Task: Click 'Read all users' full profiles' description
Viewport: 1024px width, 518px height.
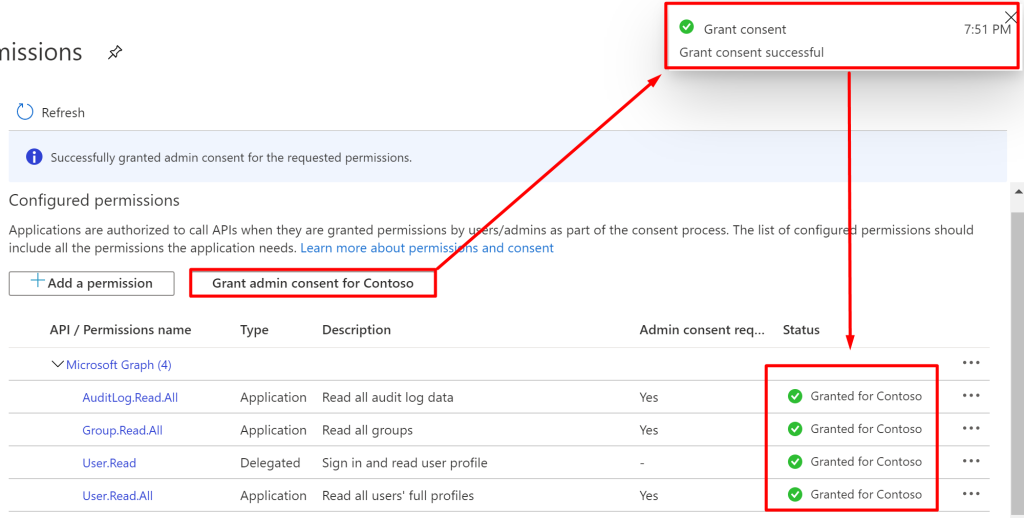Action: pos(398,495)
